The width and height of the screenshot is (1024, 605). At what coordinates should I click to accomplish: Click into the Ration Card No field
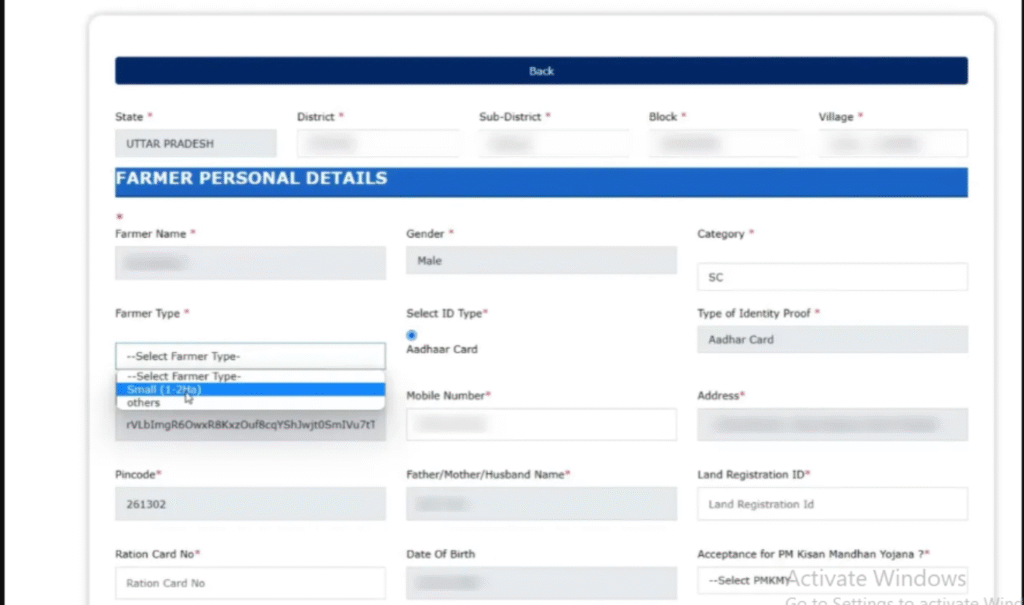pos(250,583)
